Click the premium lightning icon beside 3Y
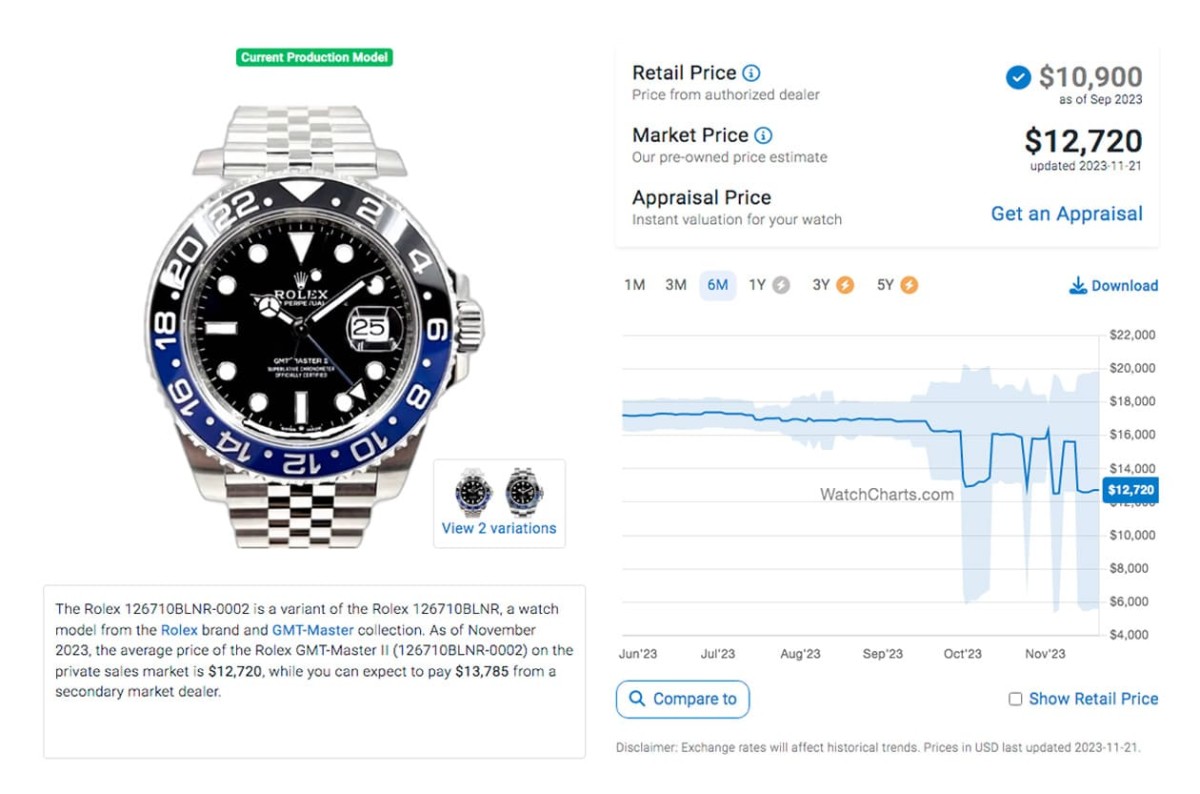 coord(845,285)
